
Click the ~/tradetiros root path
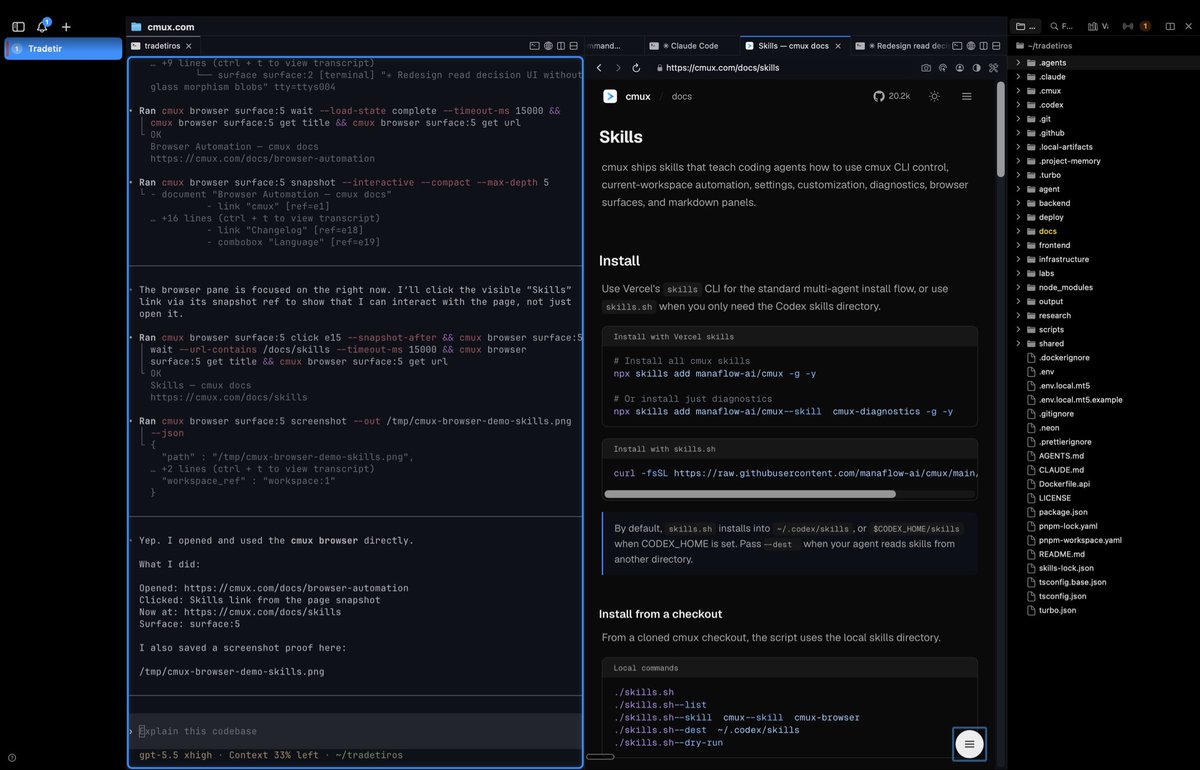[x=1046, y=45]
